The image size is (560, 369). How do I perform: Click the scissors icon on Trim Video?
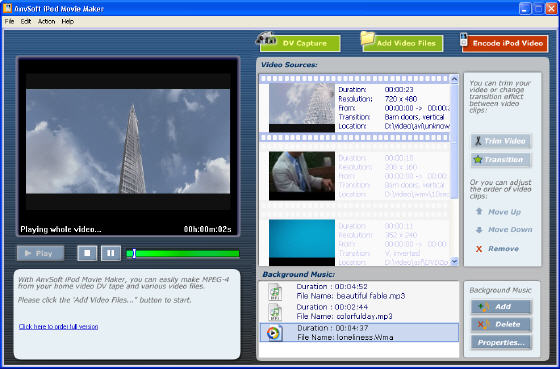pyautogui.click(x=478, y=141)
